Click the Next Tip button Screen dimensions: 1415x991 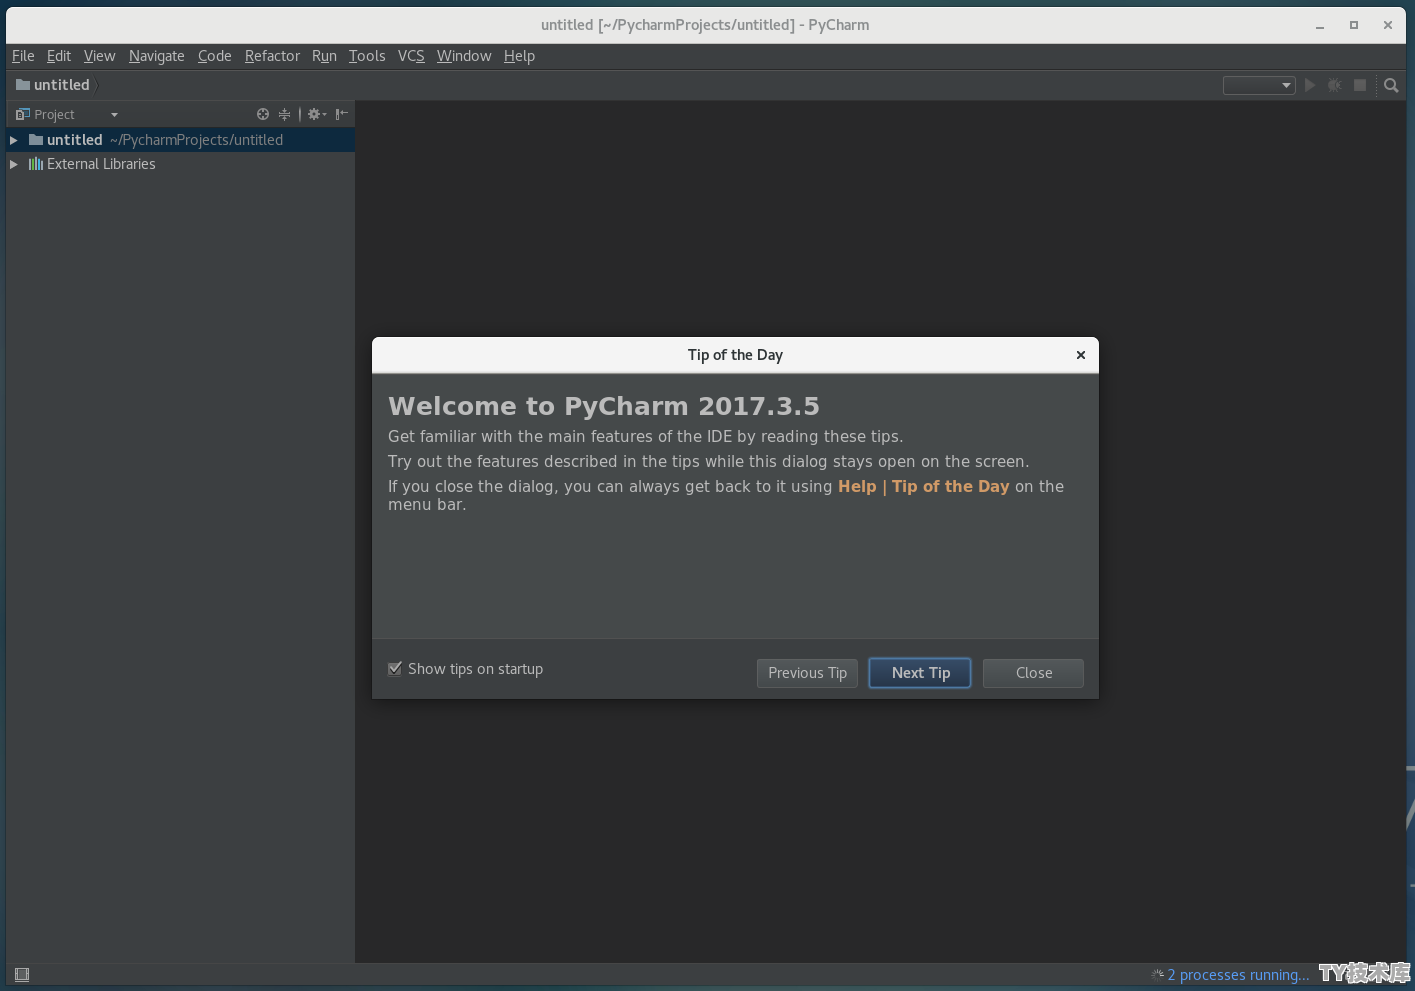(x=920, y=673)
